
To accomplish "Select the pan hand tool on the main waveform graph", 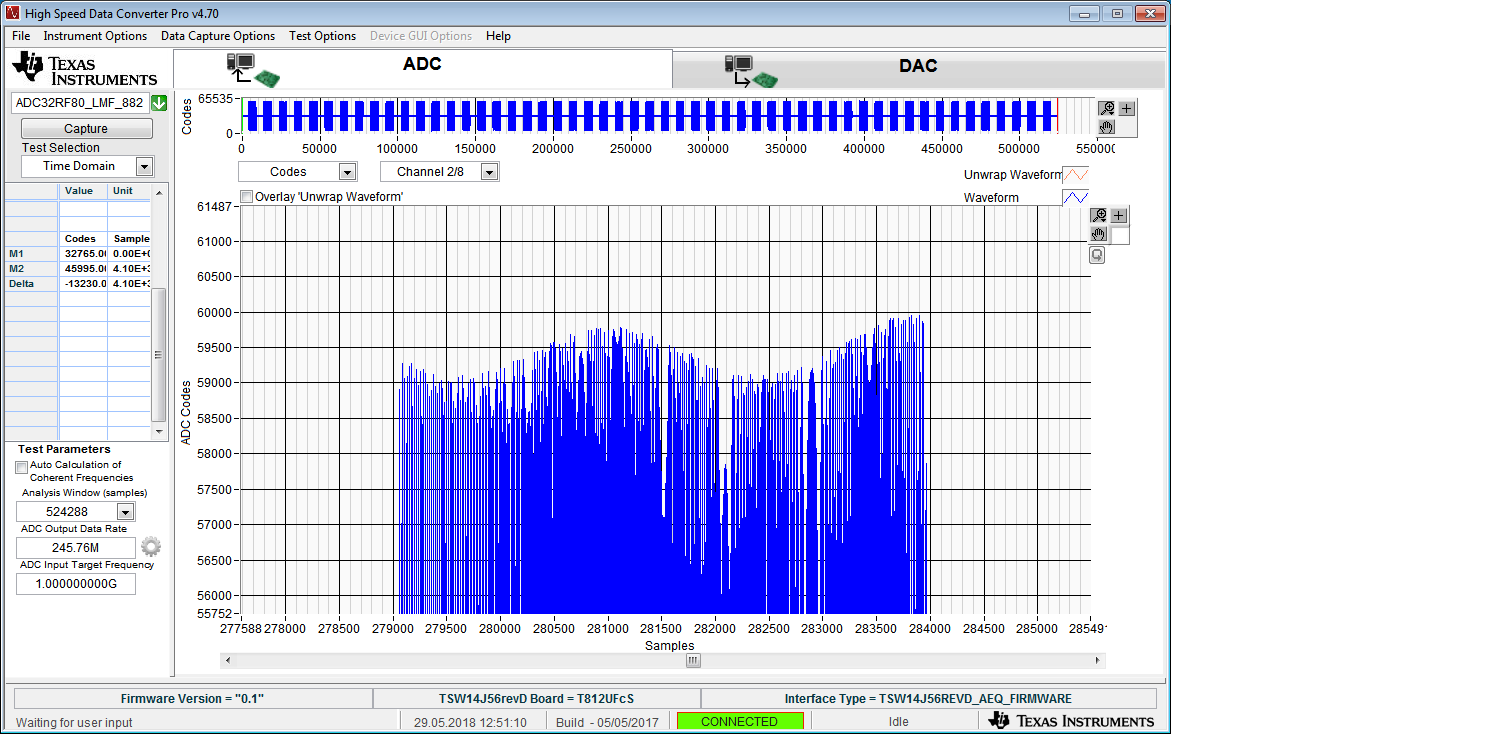I will (x=1099, y=235).
